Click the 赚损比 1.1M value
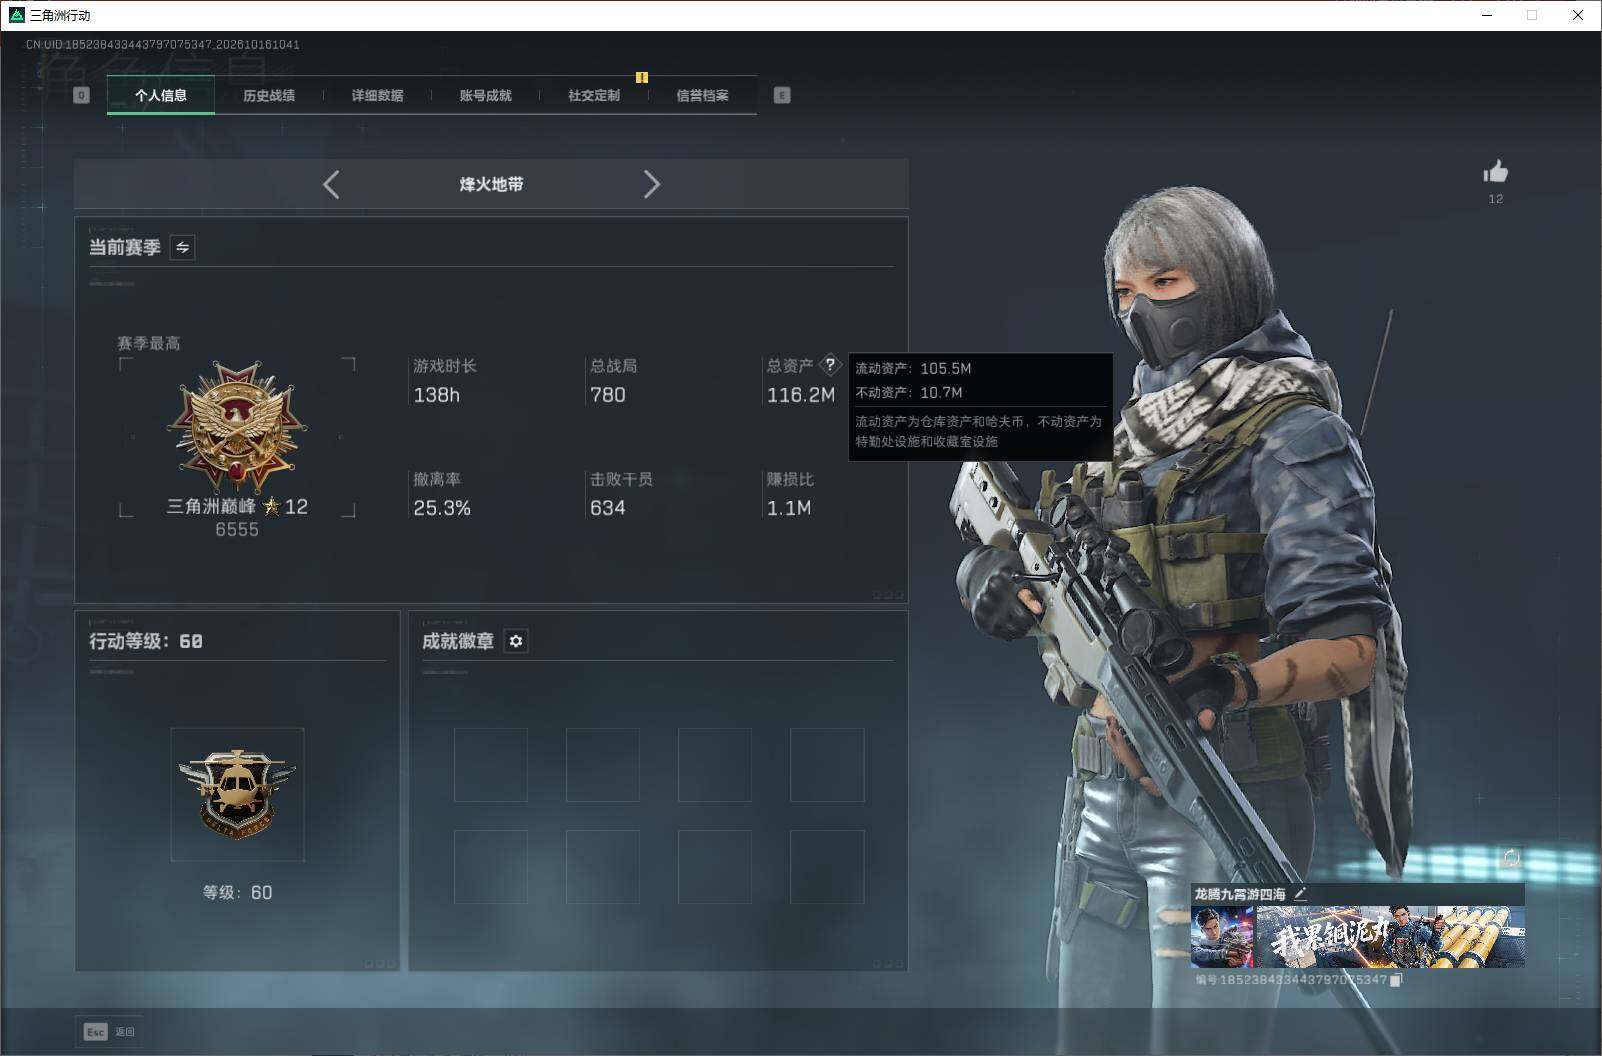The image size is (1602, 1056). pyautogui.click(x=789, y=508)
